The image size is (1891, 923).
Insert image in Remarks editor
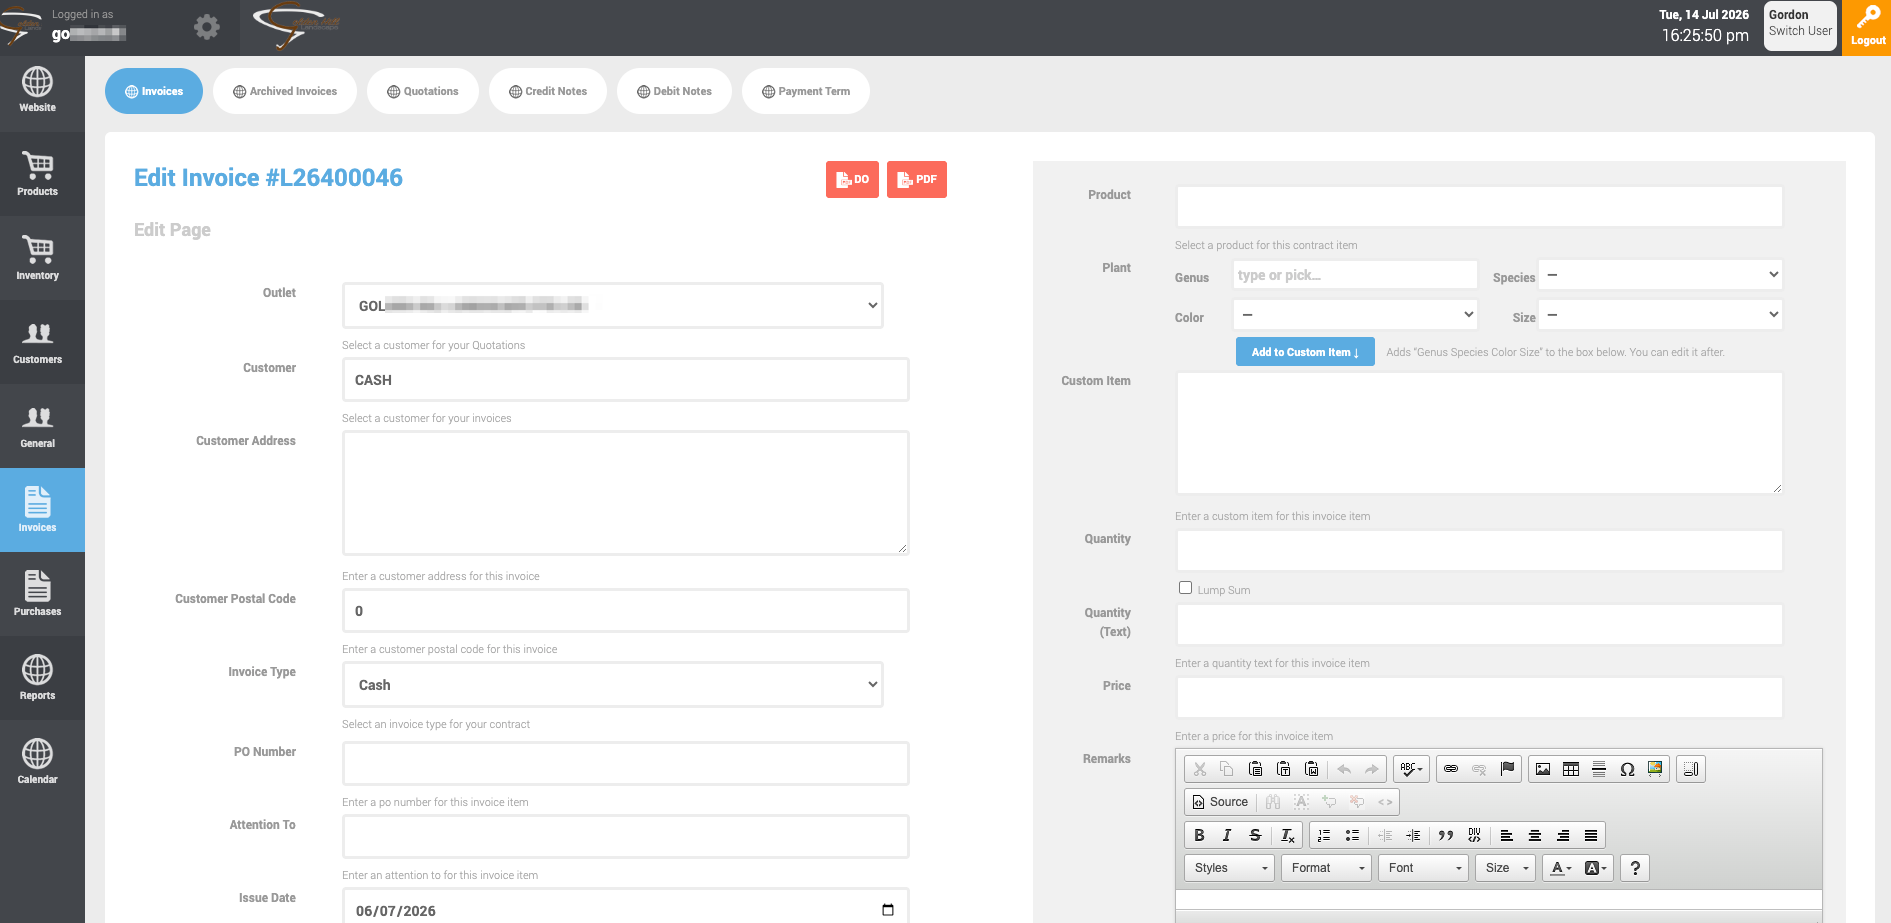(1543, 769)
